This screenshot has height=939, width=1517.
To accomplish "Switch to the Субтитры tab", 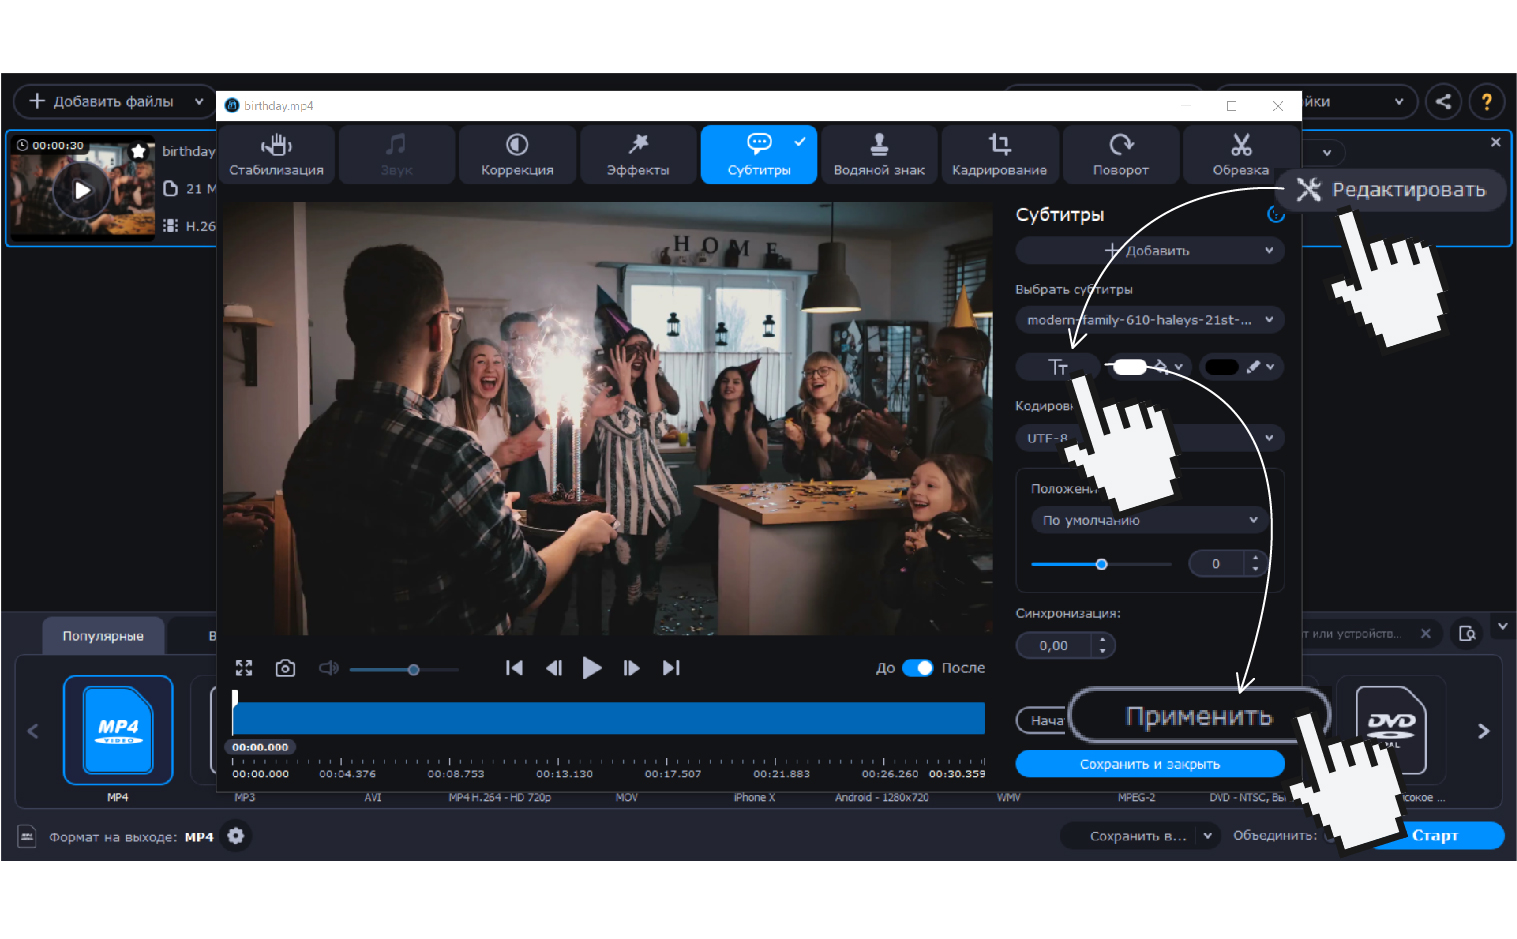I will 759,155.
